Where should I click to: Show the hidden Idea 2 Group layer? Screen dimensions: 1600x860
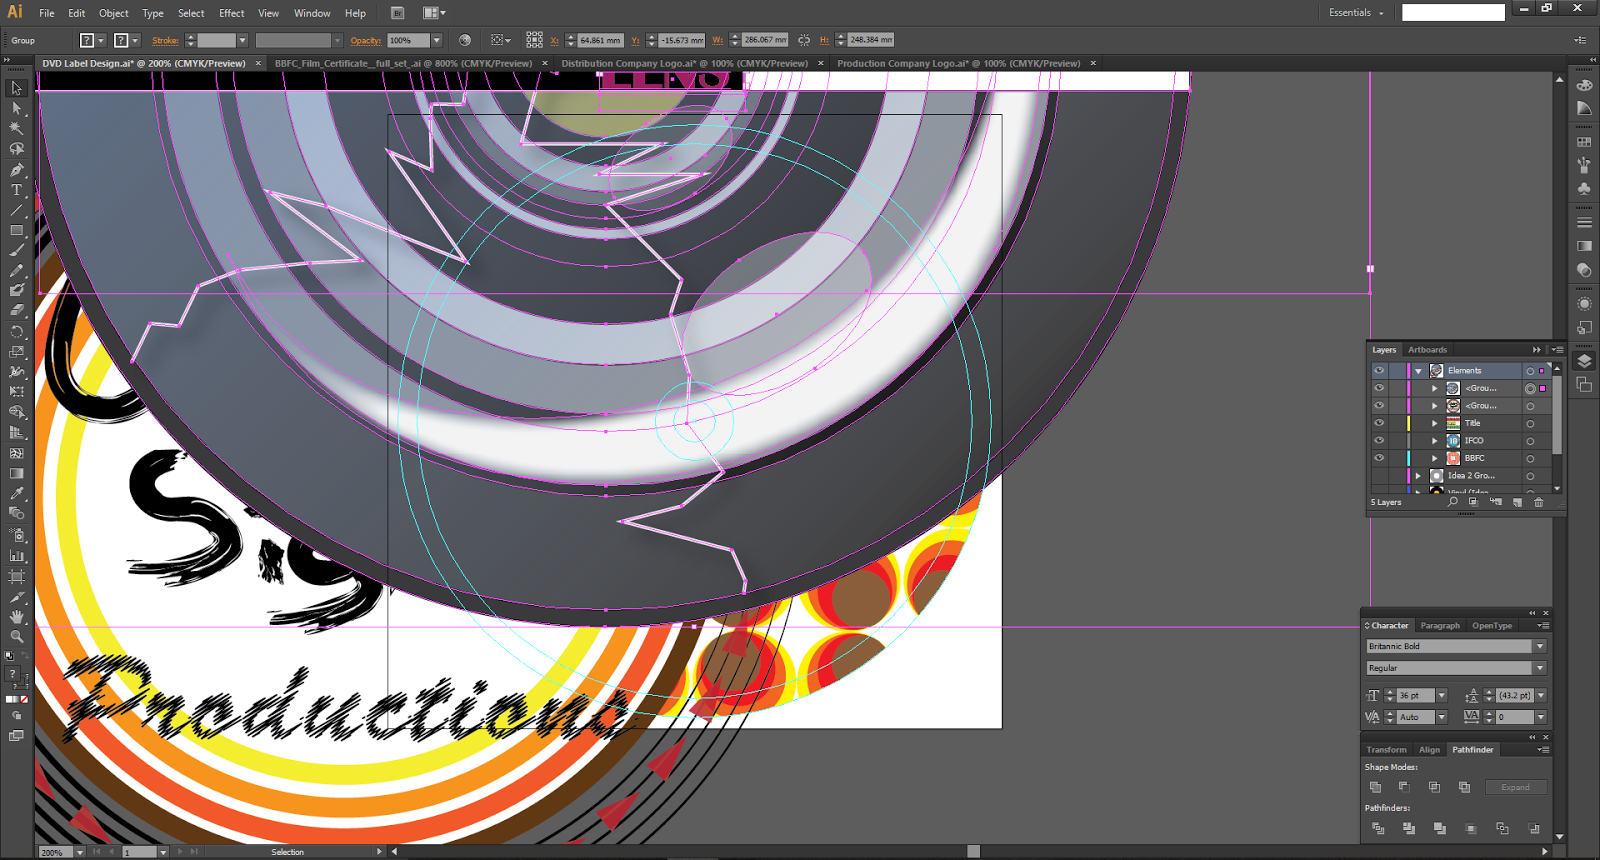pos(1379,476)
